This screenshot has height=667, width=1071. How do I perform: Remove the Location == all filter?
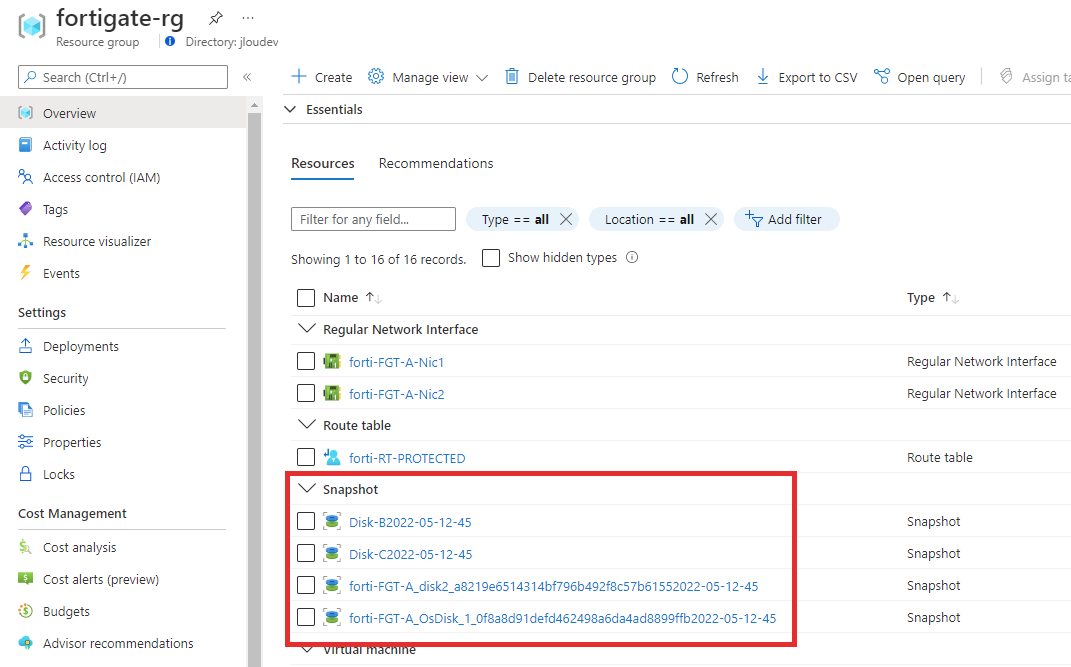711,219
